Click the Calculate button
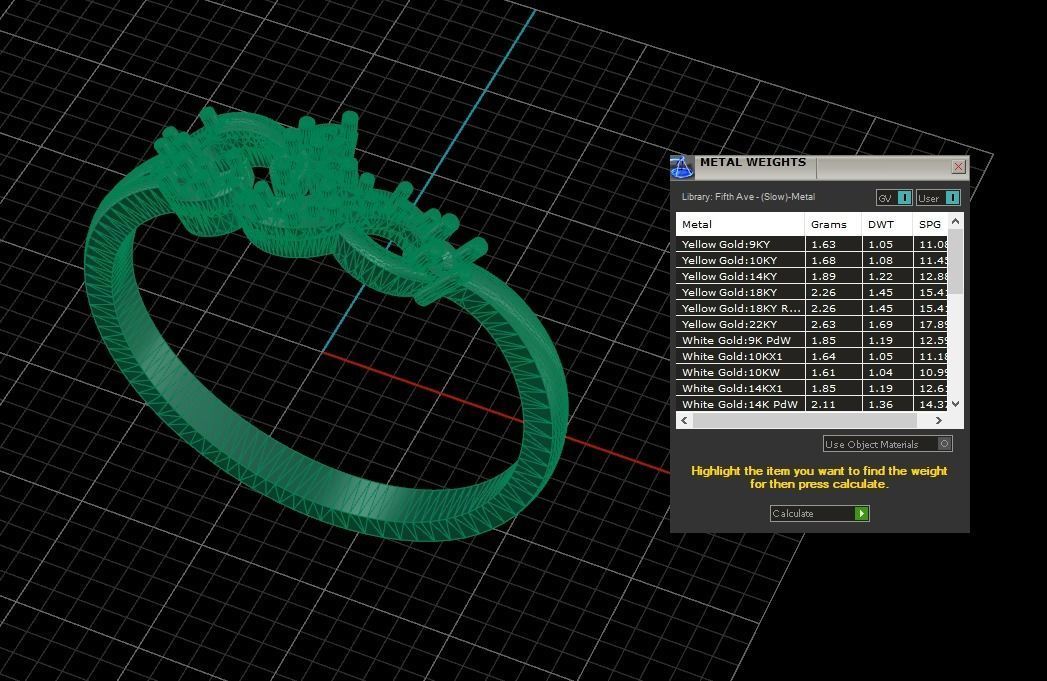1047x681 pixels. [819, 513]
